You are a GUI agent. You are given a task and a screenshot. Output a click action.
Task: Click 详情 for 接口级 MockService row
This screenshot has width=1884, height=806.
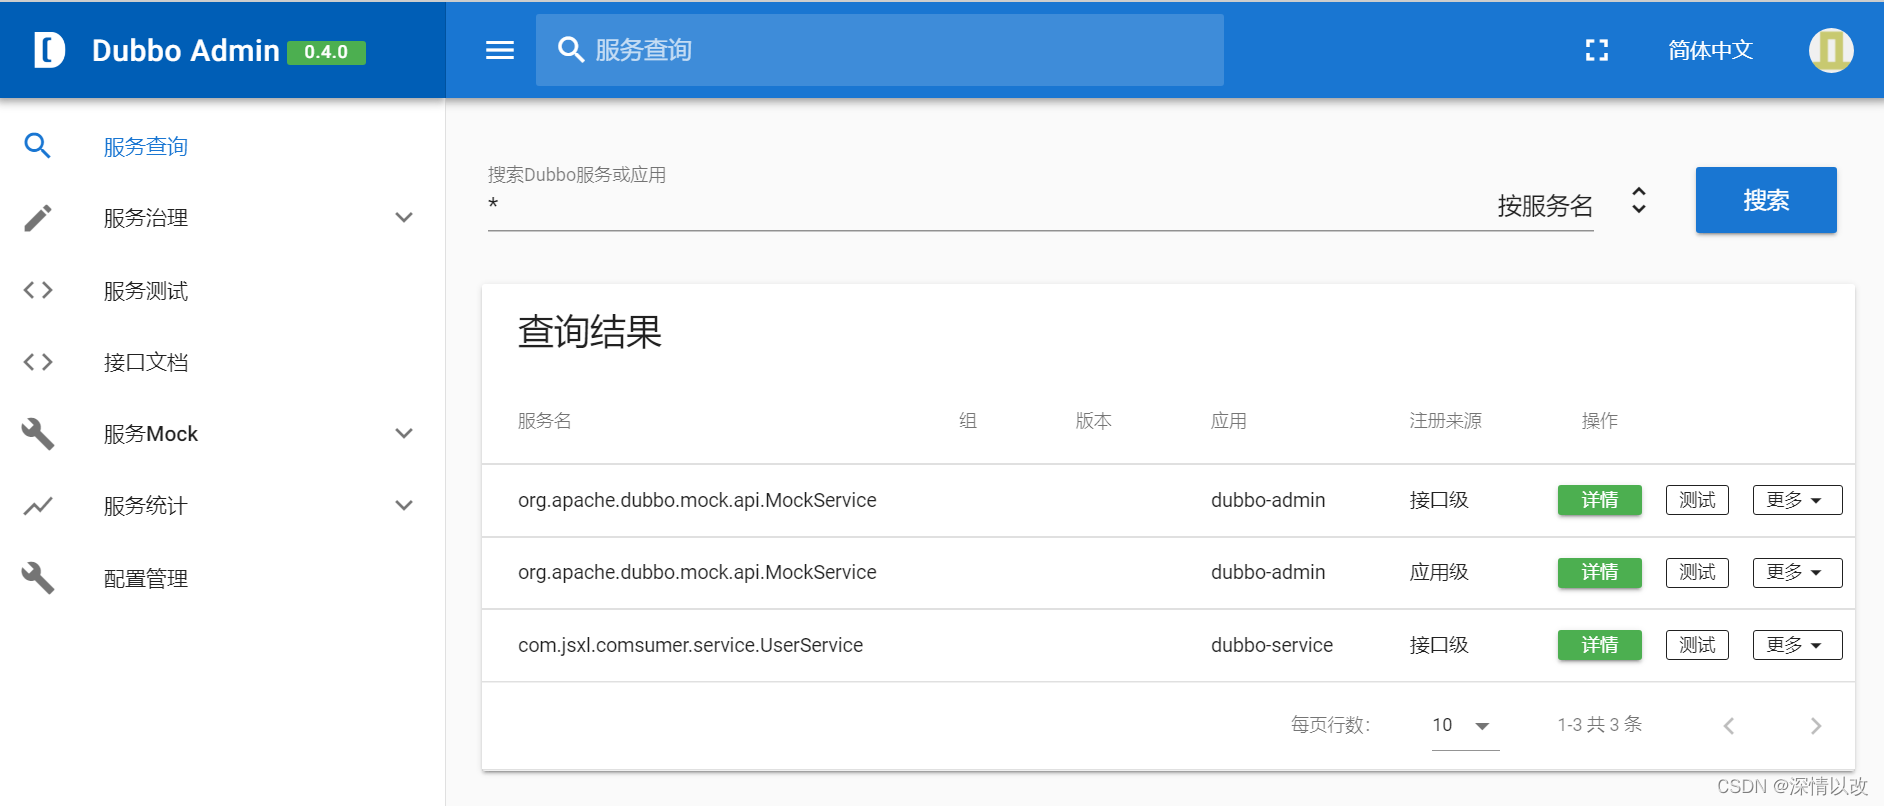tap(1599, 500)
